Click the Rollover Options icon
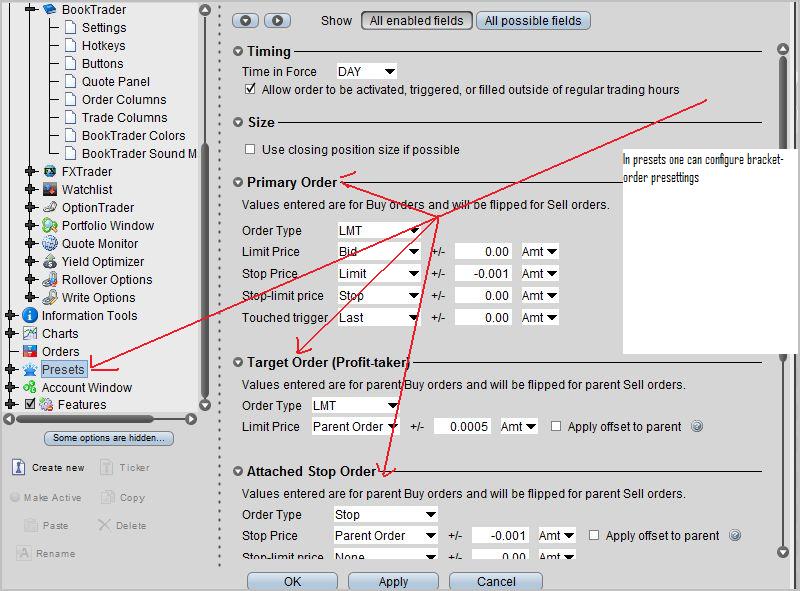 49,279
